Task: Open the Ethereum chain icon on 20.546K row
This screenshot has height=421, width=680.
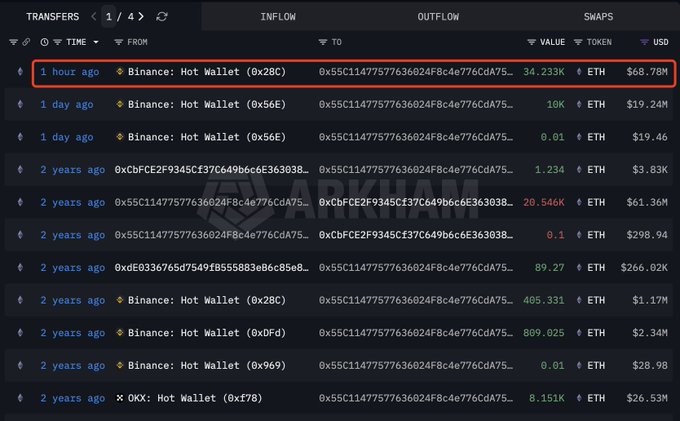Action: [20, 202]
